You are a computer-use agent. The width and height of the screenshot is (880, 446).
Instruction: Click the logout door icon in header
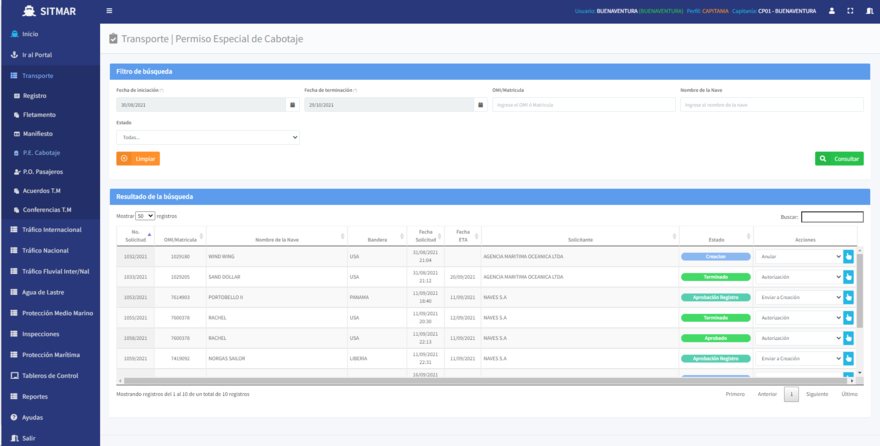867,11
